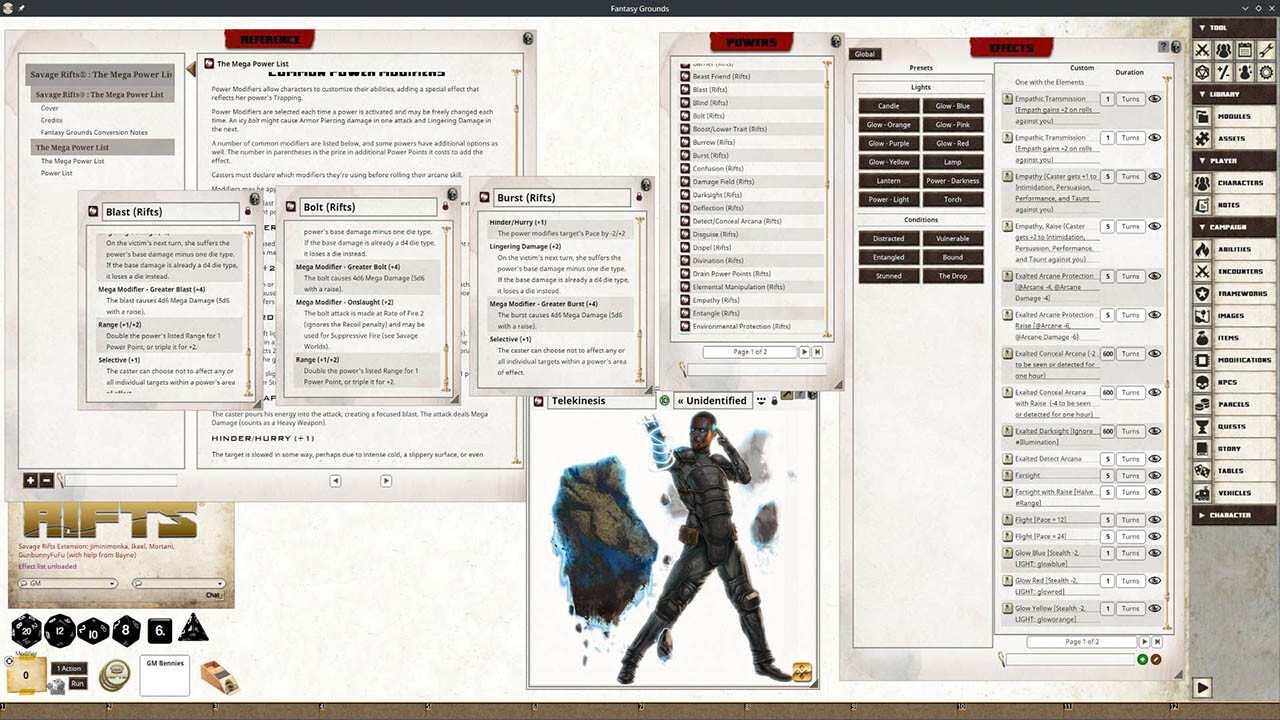Switch to the Global tab in Effects
Image resolution: width=1280 pixels, height=720 pixels.
(864, 53)
